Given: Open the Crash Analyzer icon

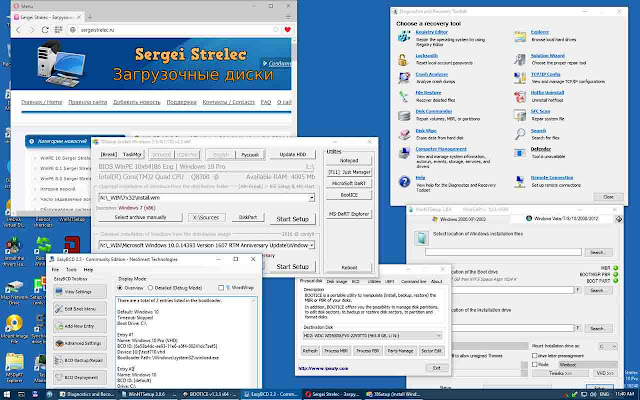Looking at the screenshot, I should pyautogui.click(x=404, y=78).
